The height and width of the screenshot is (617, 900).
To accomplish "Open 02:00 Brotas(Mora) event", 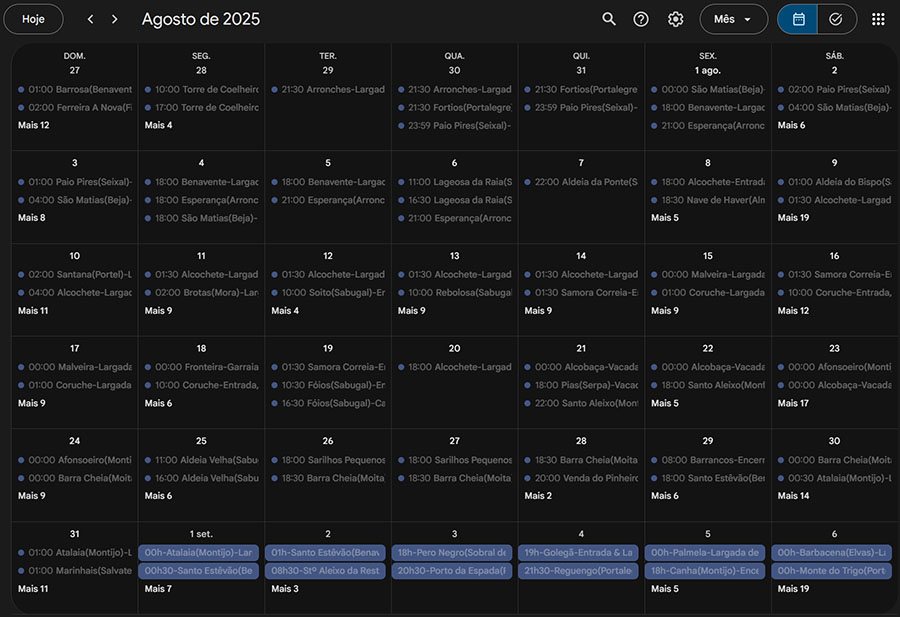I will [x=201, y=292].
